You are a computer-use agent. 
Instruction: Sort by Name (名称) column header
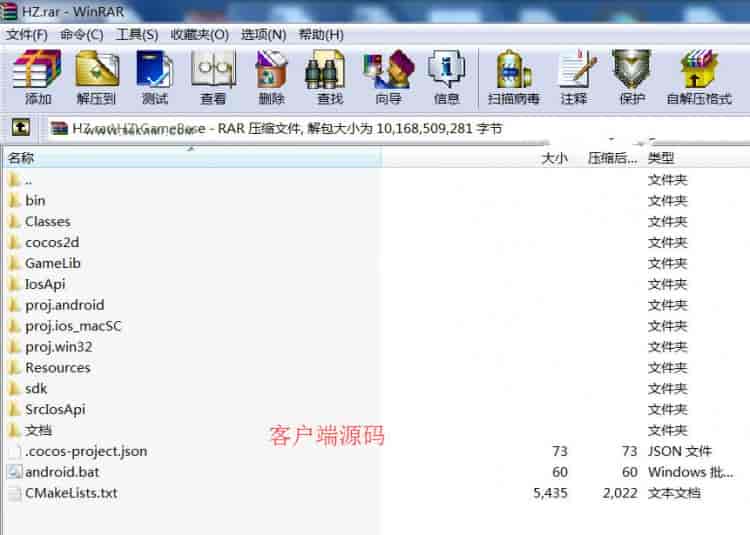(x=193, y=158)
